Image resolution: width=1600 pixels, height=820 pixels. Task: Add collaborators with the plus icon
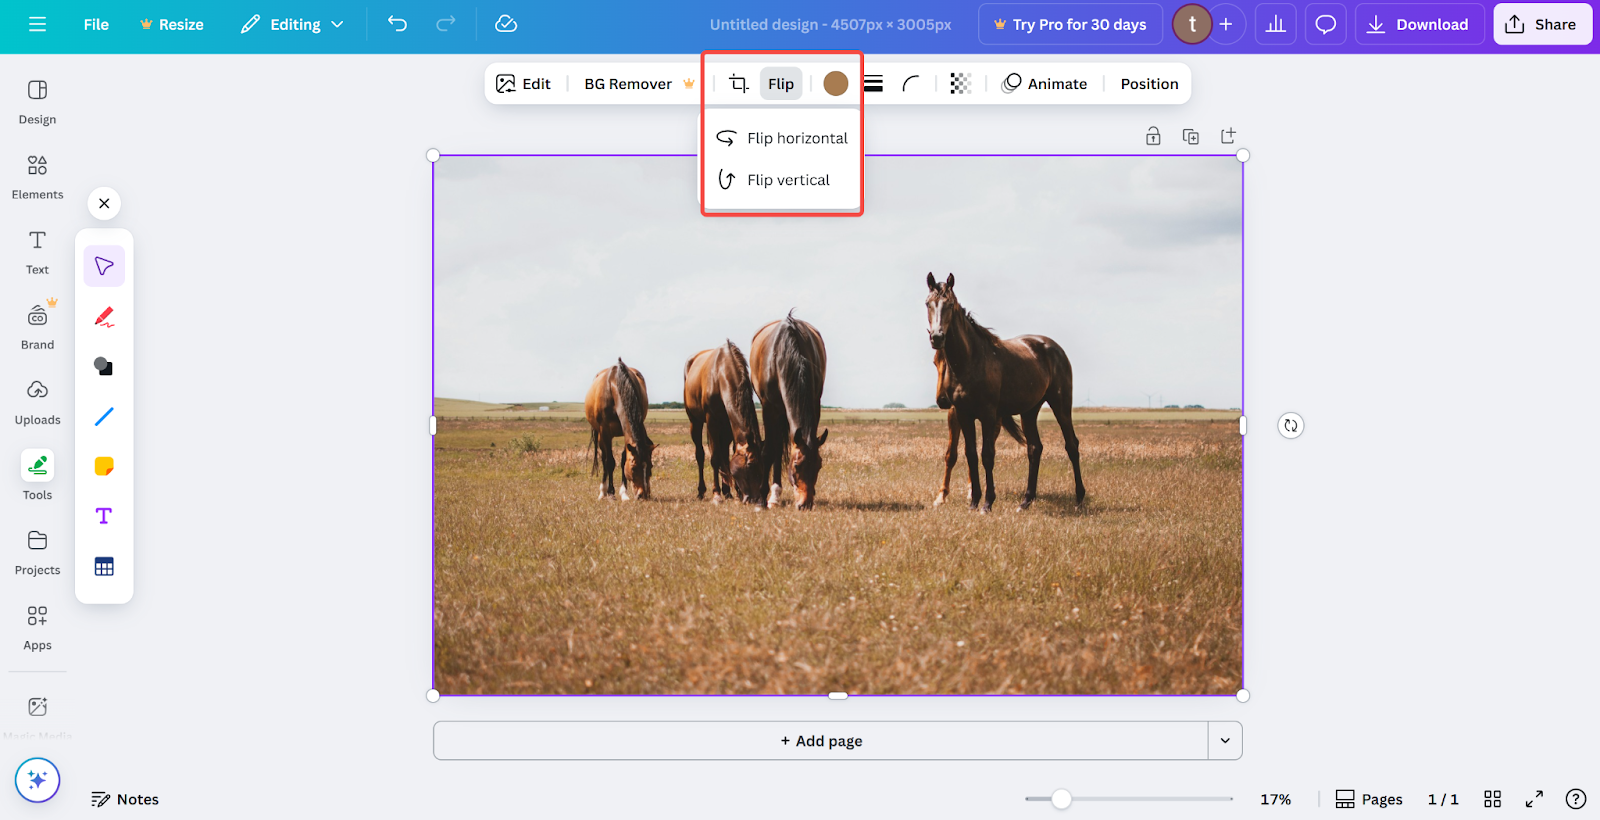(1226, 24)
